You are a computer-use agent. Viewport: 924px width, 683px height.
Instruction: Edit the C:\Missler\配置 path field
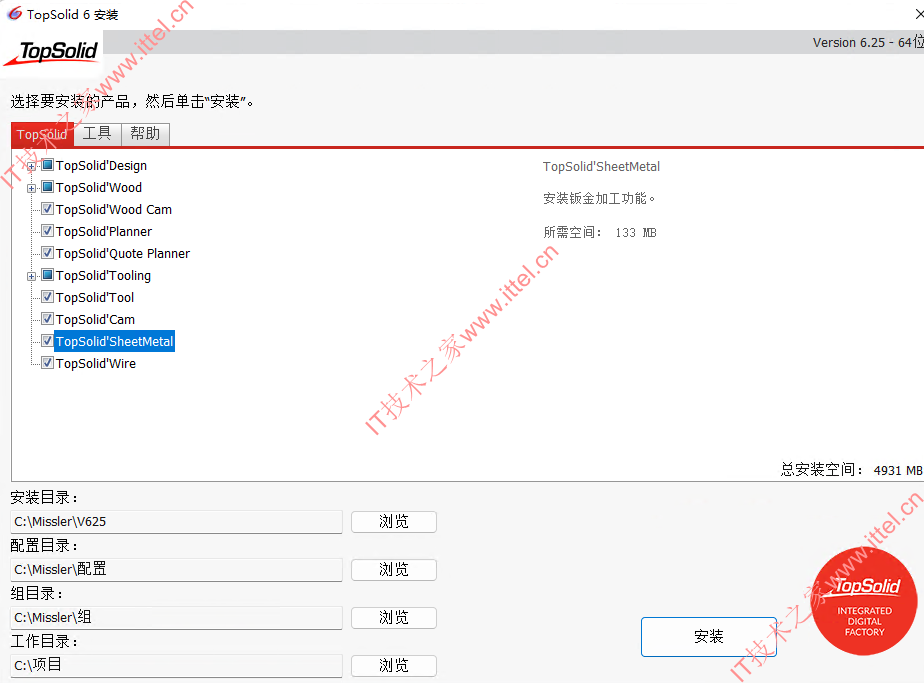point(176,569)
